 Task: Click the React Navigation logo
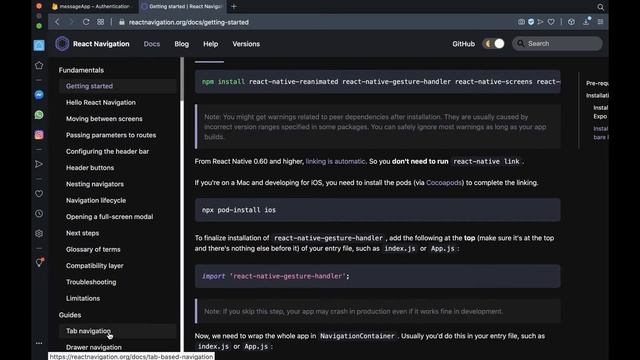pos(62,44)
